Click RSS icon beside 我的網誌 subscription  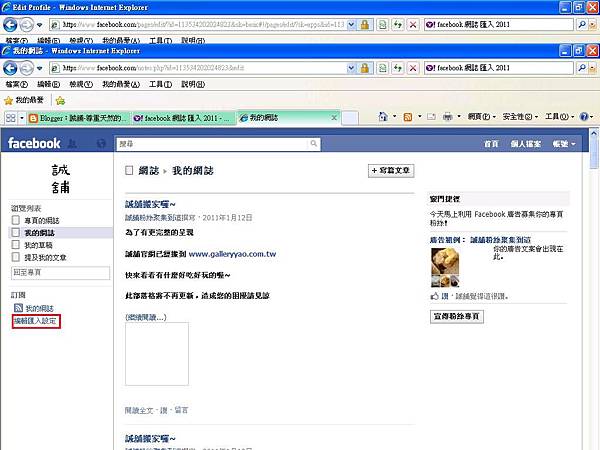point(18,308)
